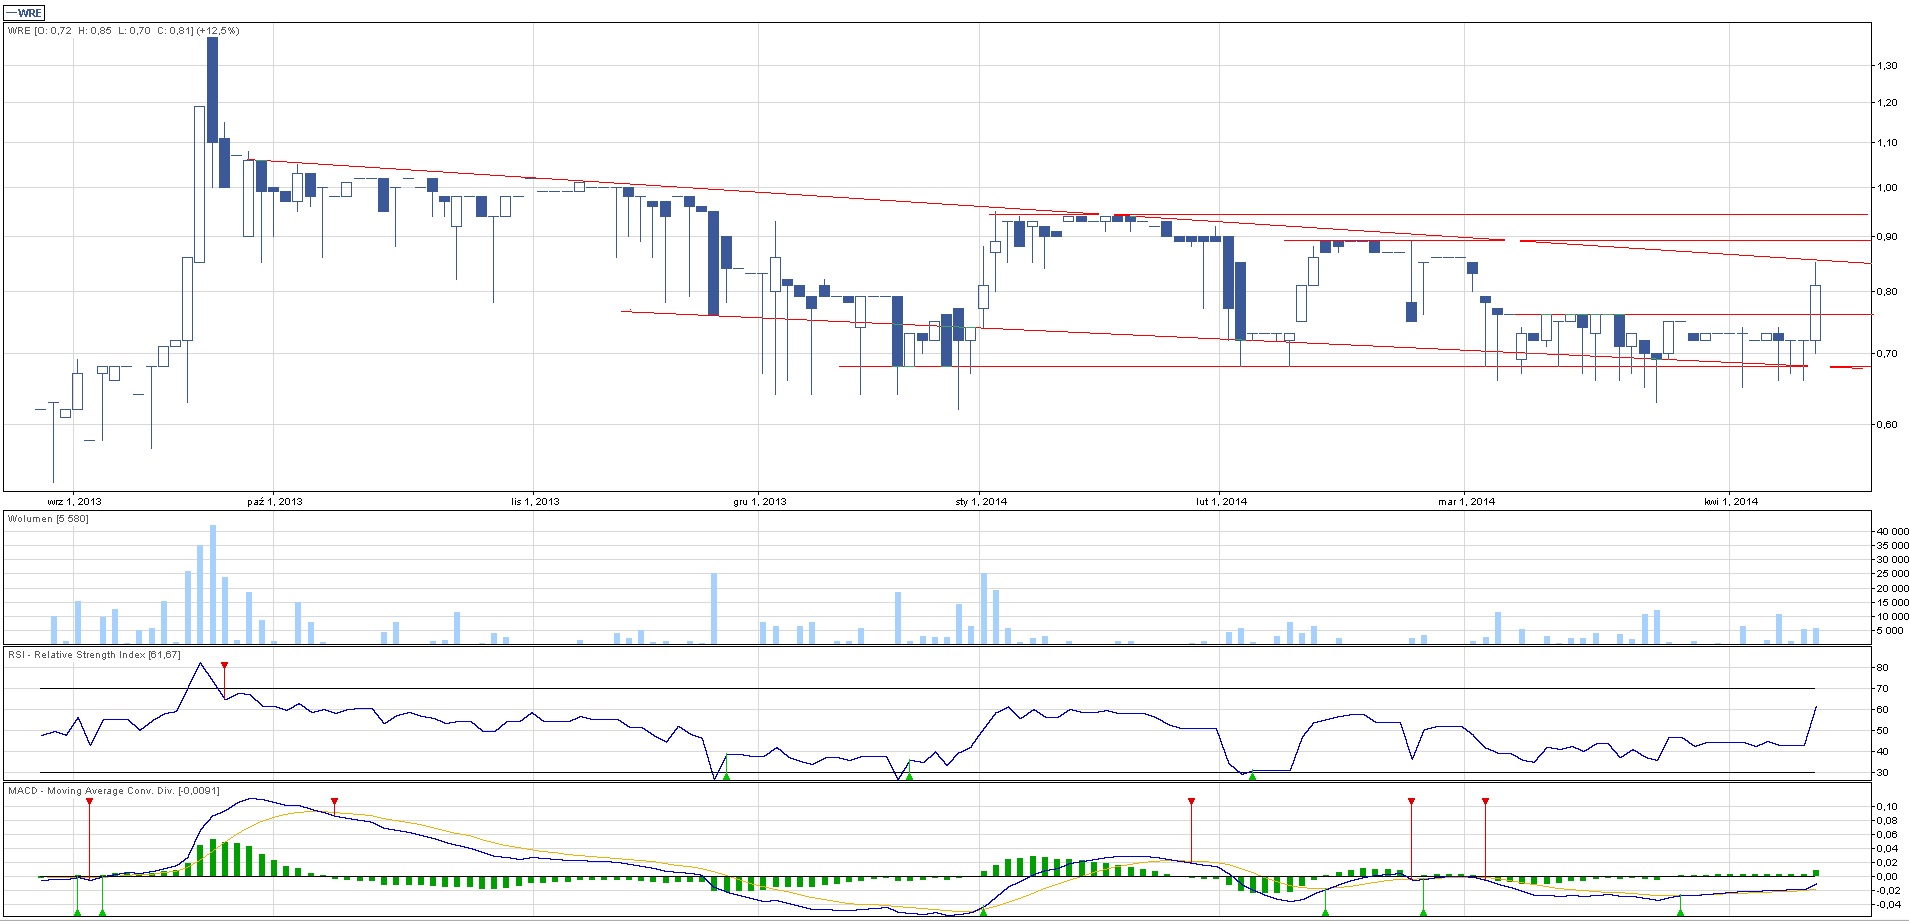Select green MACD marker in mid February 2014
Screen dimensions: 1909x921
coord(1325,912)
